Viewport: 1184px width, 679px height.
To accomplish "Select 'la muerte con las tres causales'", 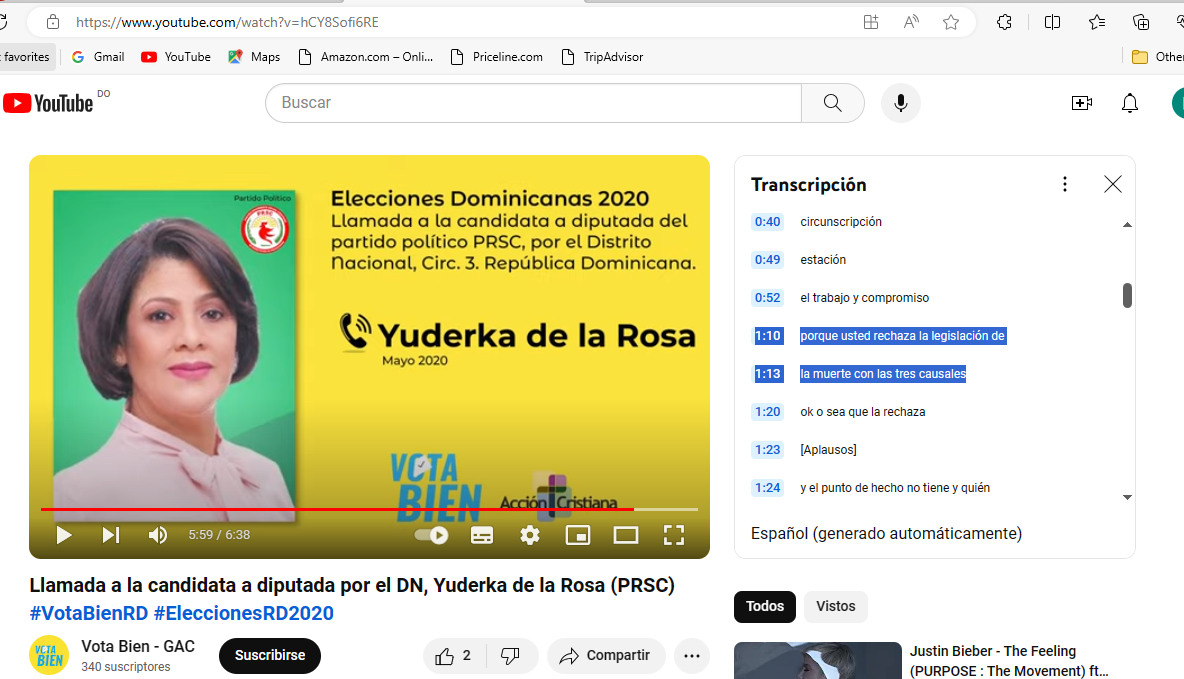I will pyautogui.click(x=883, y=374).
